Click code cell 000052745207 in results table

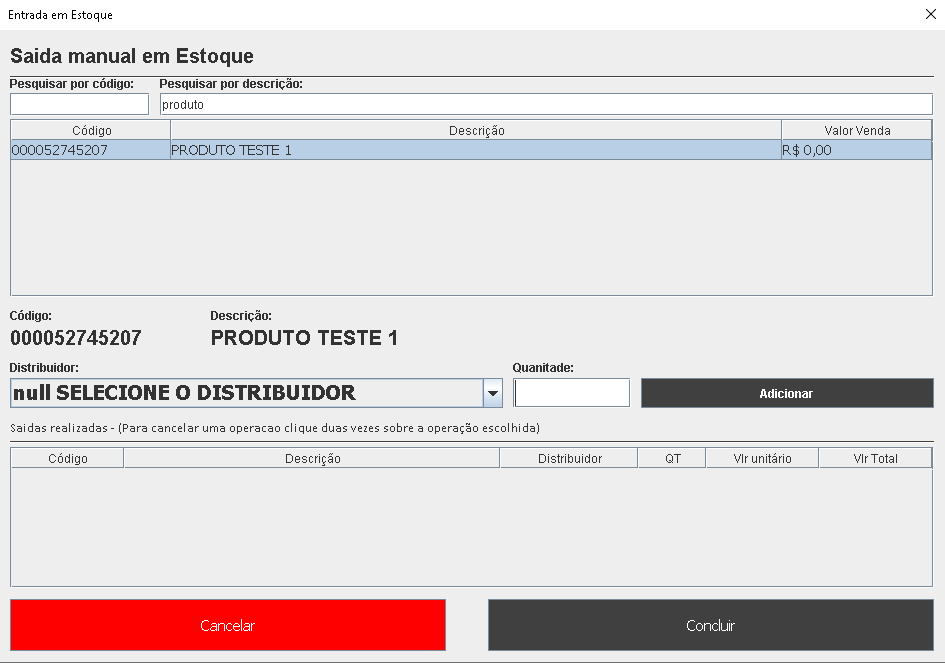60,151
